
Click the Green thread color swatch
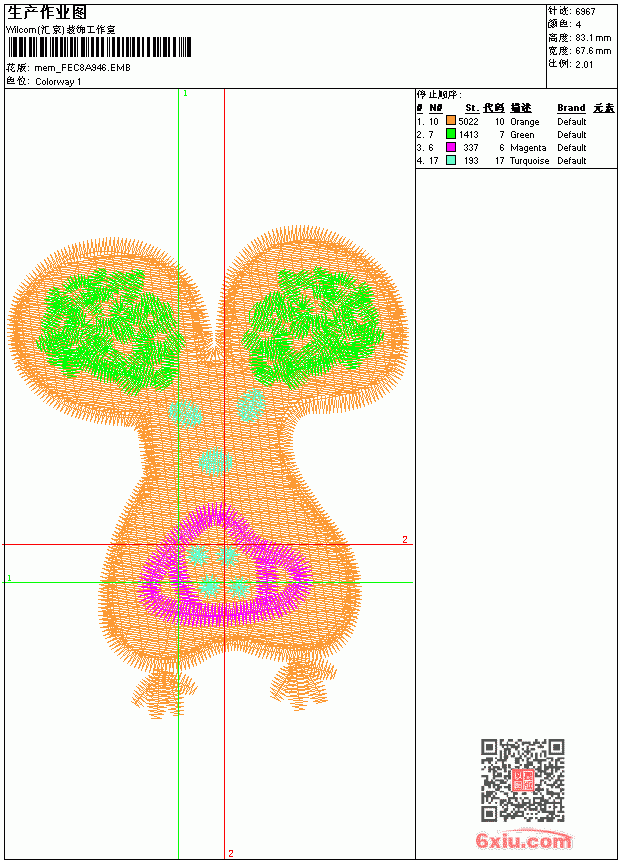451,134
